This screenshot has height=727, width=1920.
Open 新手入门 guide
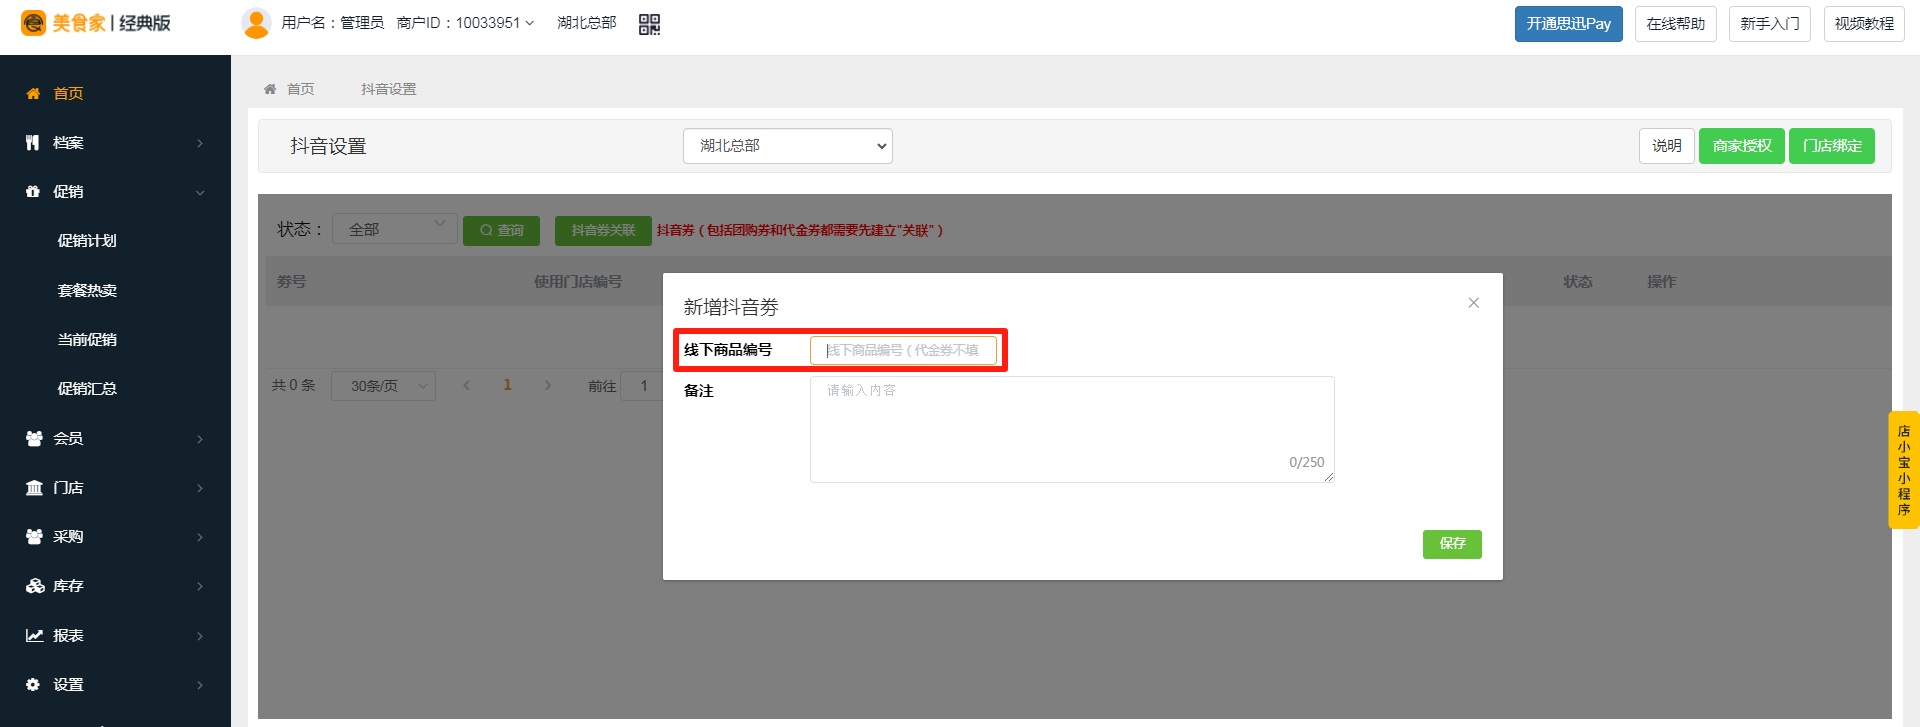tap(1770, 24)
